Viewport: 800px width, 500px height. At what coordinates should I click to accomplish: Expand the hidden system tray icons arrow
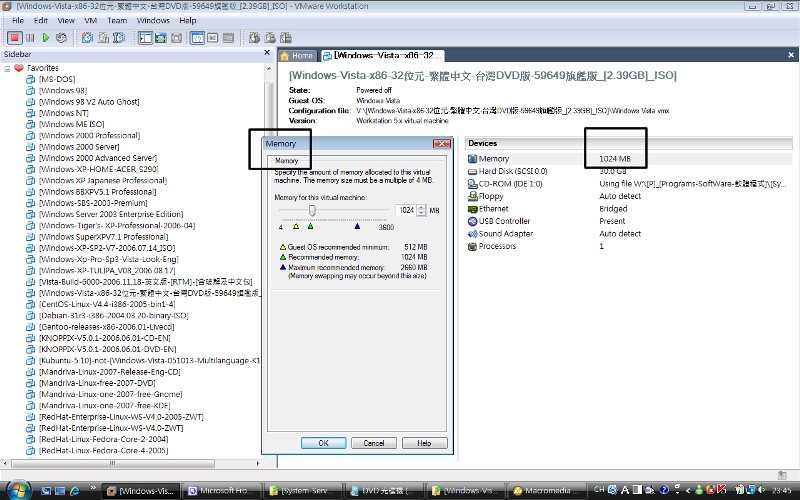click(688, 490)
